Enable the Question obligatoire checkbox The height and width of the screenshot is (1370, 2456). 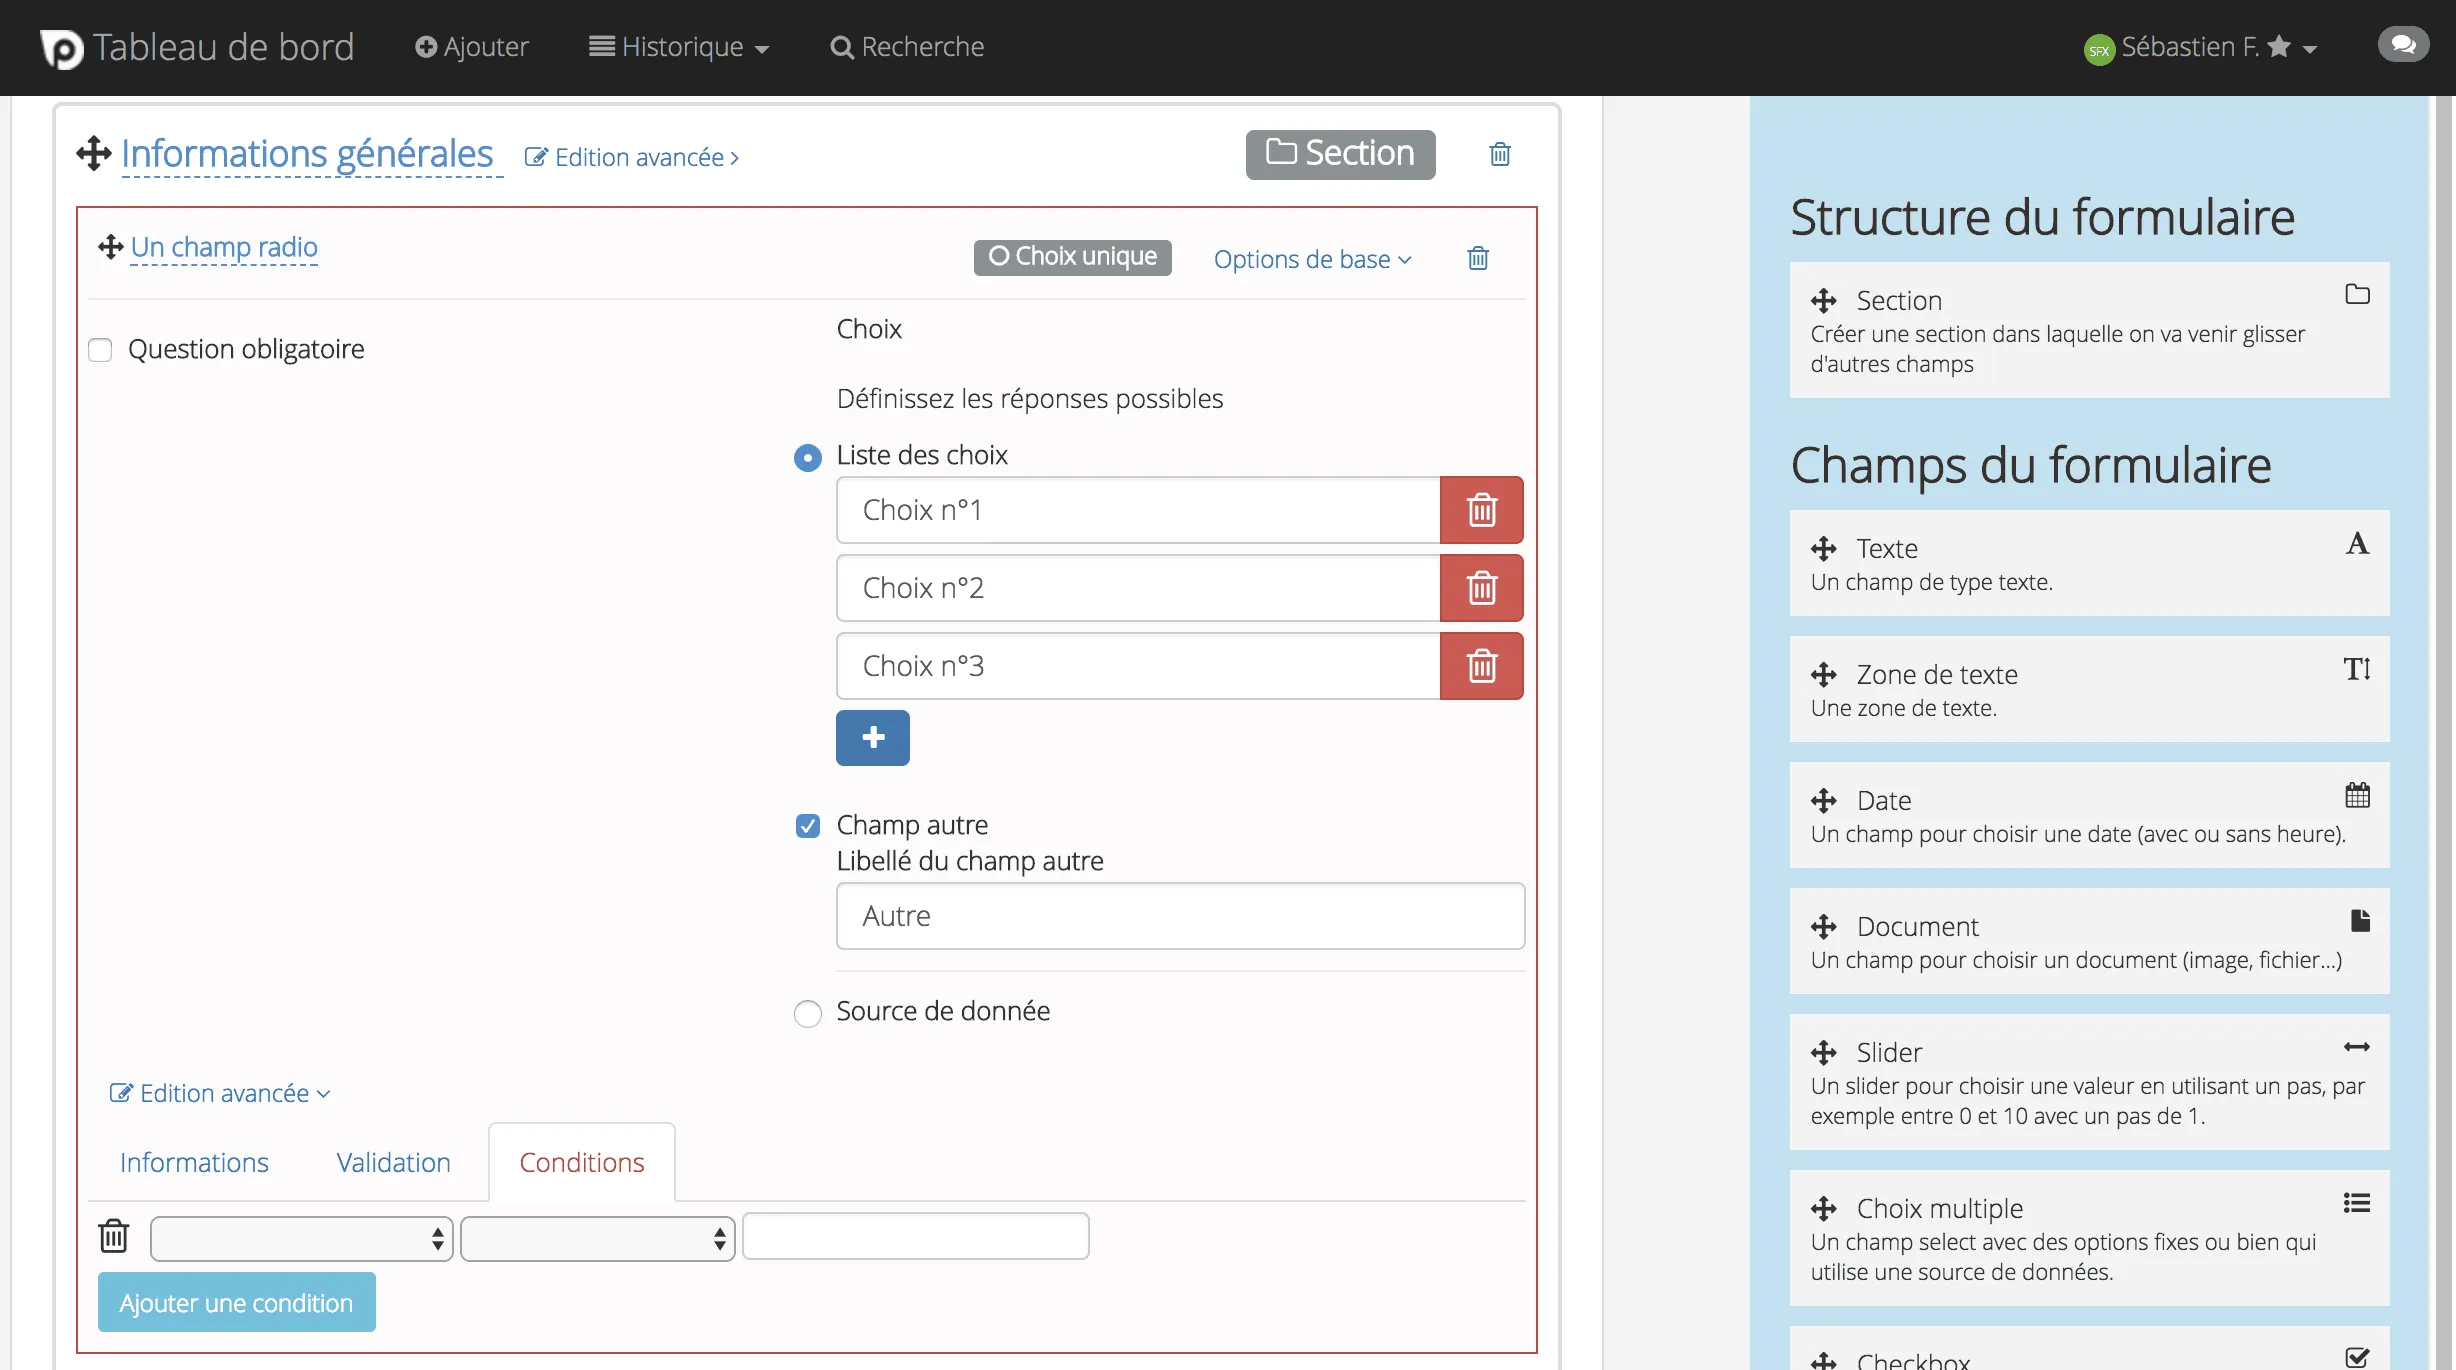point(100,350)
